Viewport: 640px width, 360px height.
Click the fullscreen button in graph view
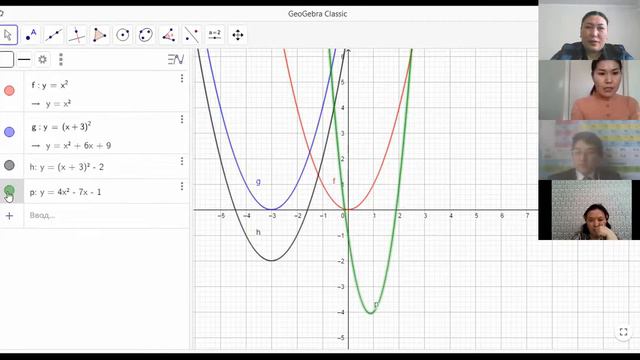[x=623, y=332]
